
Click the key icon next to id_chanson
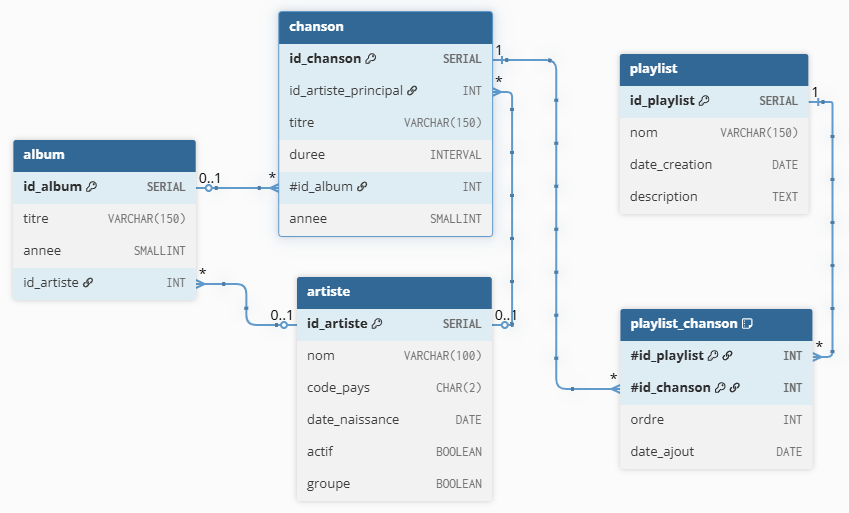tap(371, 59)
